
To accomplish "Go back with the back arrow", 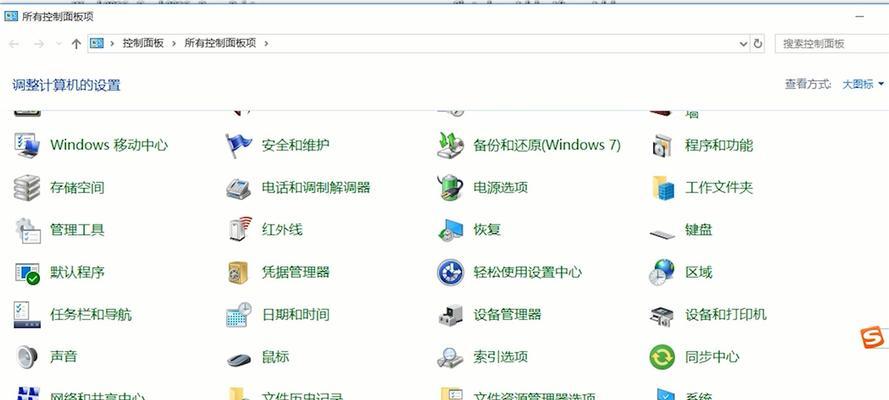I will [14, 44].
